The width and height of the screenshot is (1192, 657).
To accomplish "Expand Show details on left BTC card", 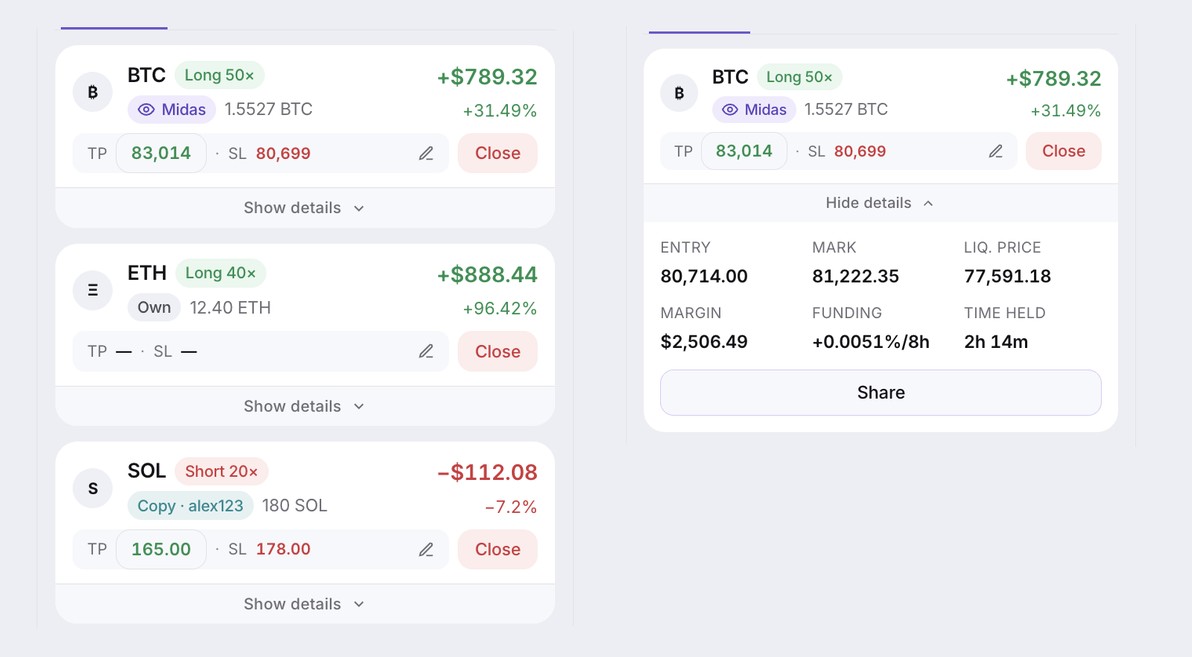I will (305, 208).
